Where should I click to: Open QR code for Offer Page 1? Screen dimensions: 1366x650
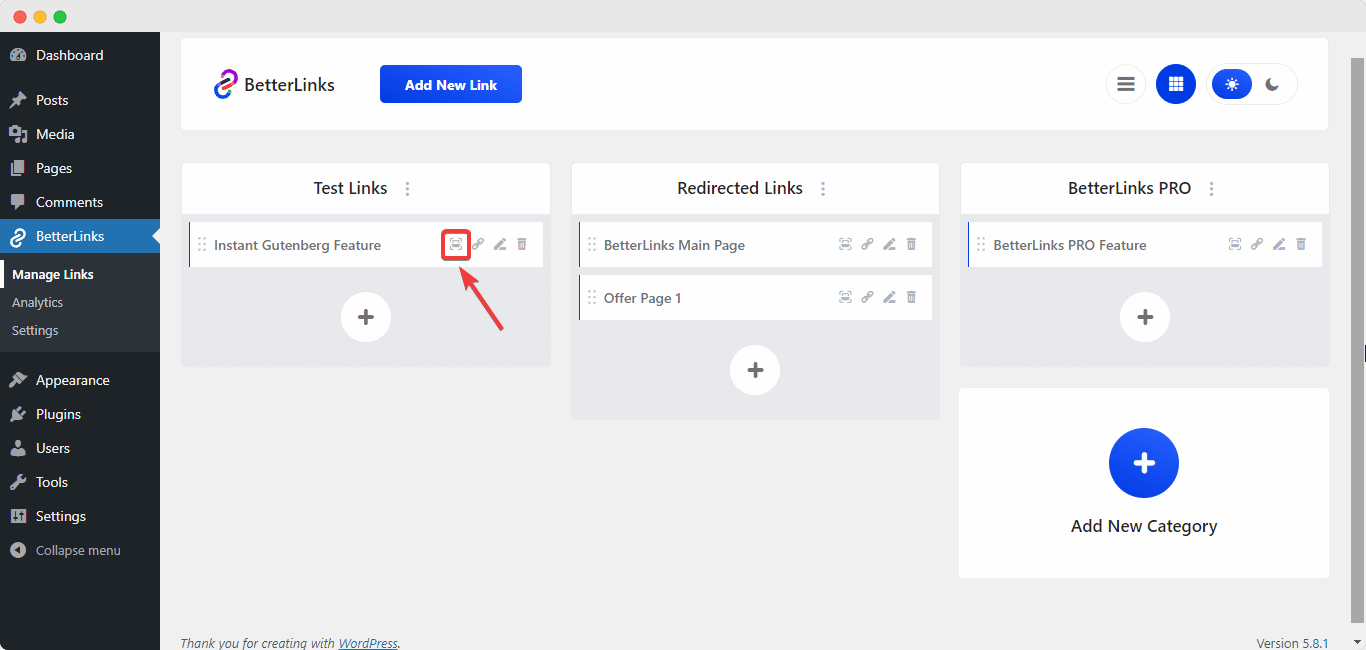(845, 297)
